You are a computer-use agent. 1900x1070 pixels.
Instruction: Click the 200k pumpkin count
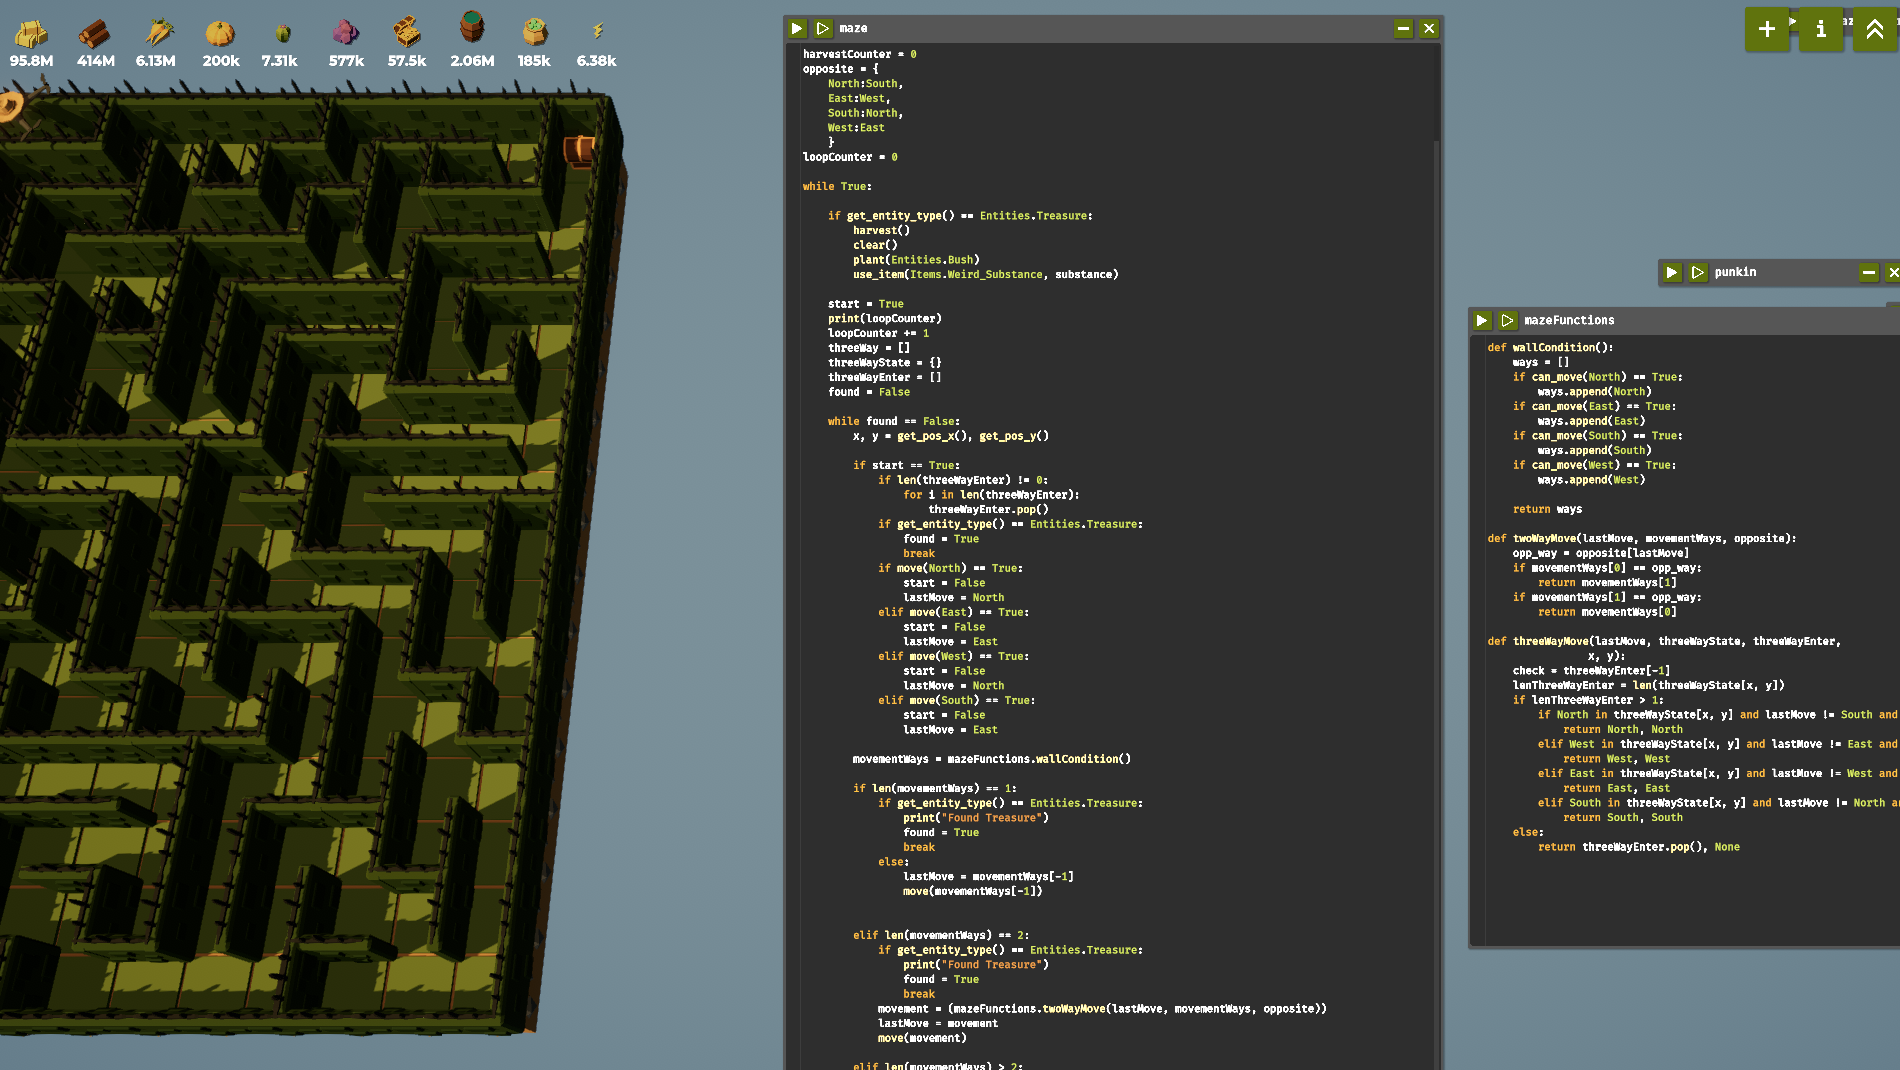(x=221, y=61)
